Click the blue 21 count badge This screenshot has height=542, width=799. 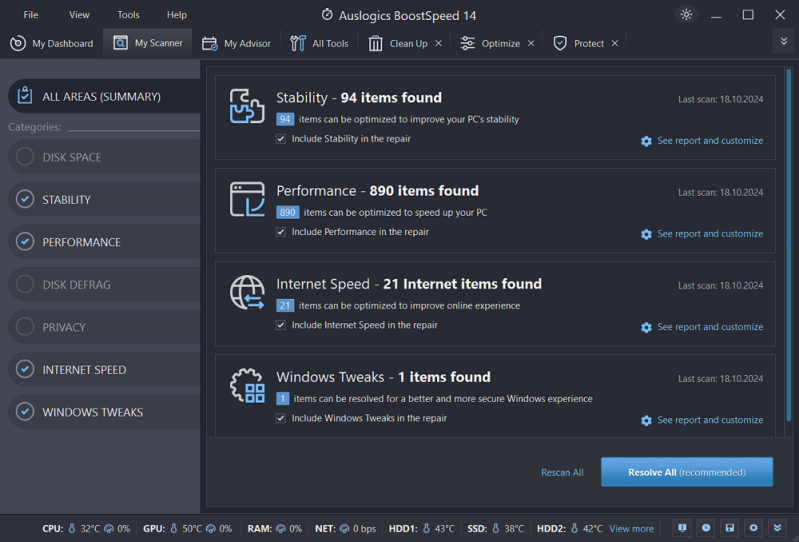coord(285,306)
